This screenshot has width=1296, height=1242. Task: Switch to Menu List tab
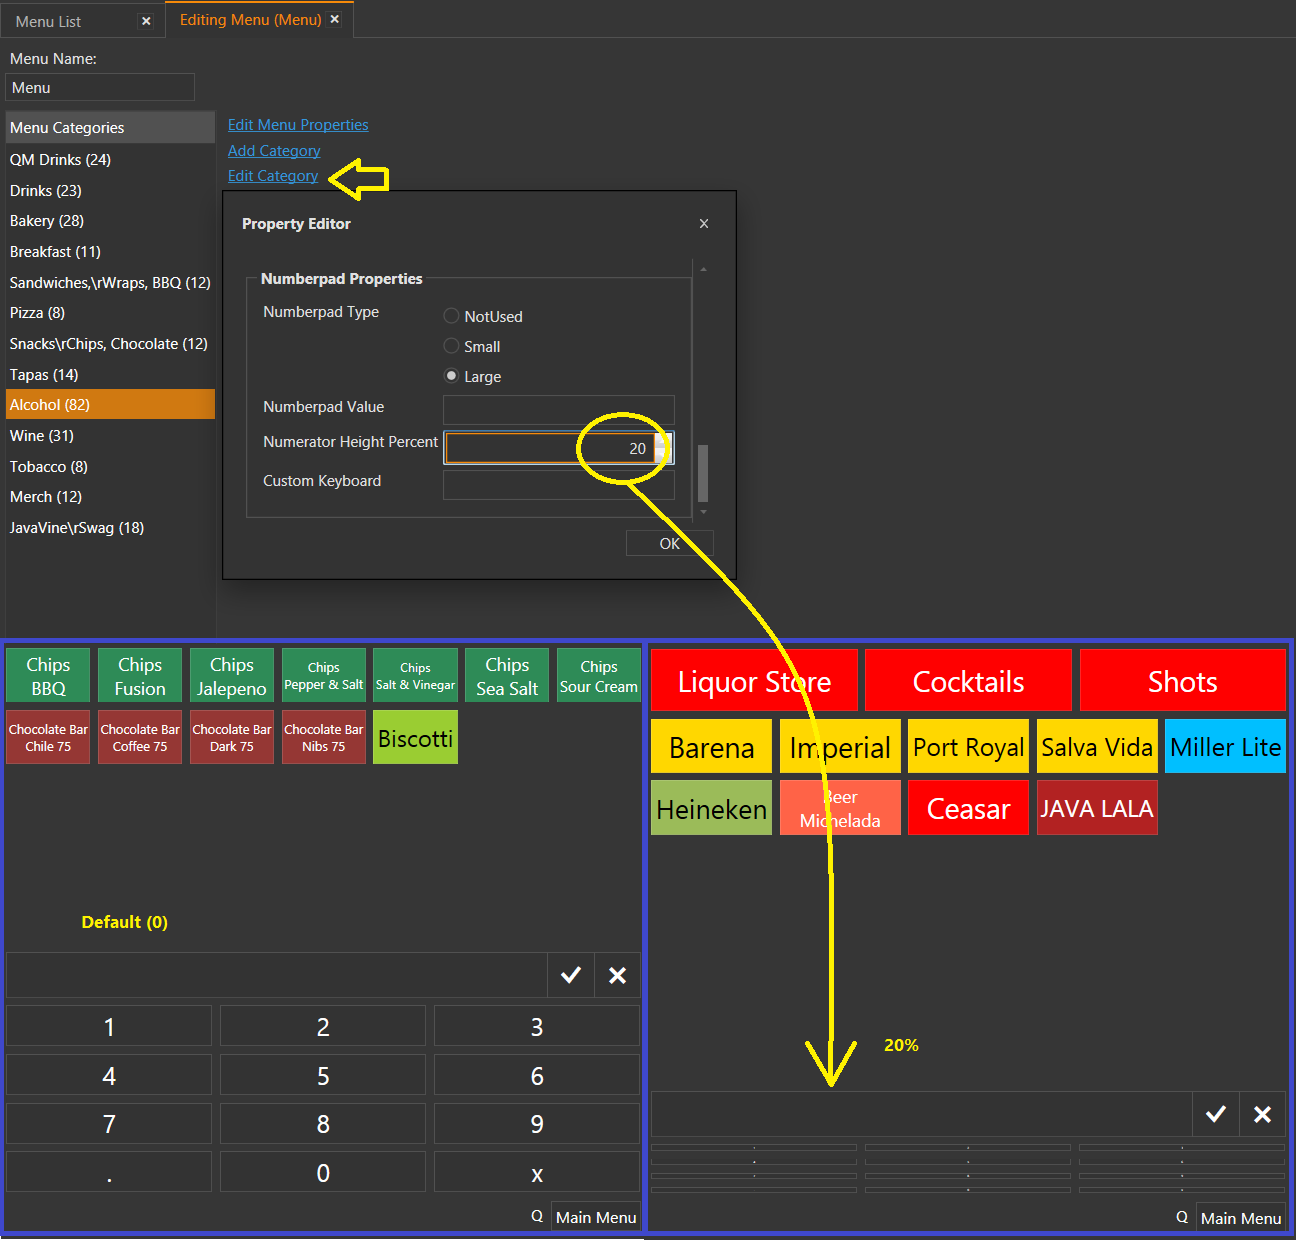[49, 21]
